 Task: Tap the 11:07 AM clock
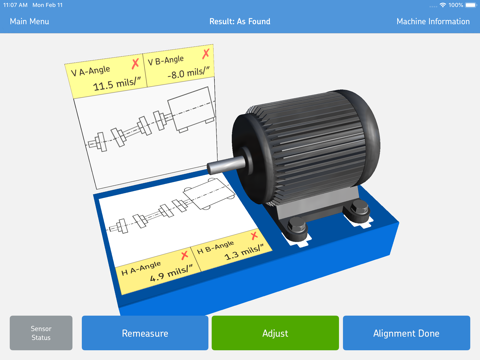[15, 5]
